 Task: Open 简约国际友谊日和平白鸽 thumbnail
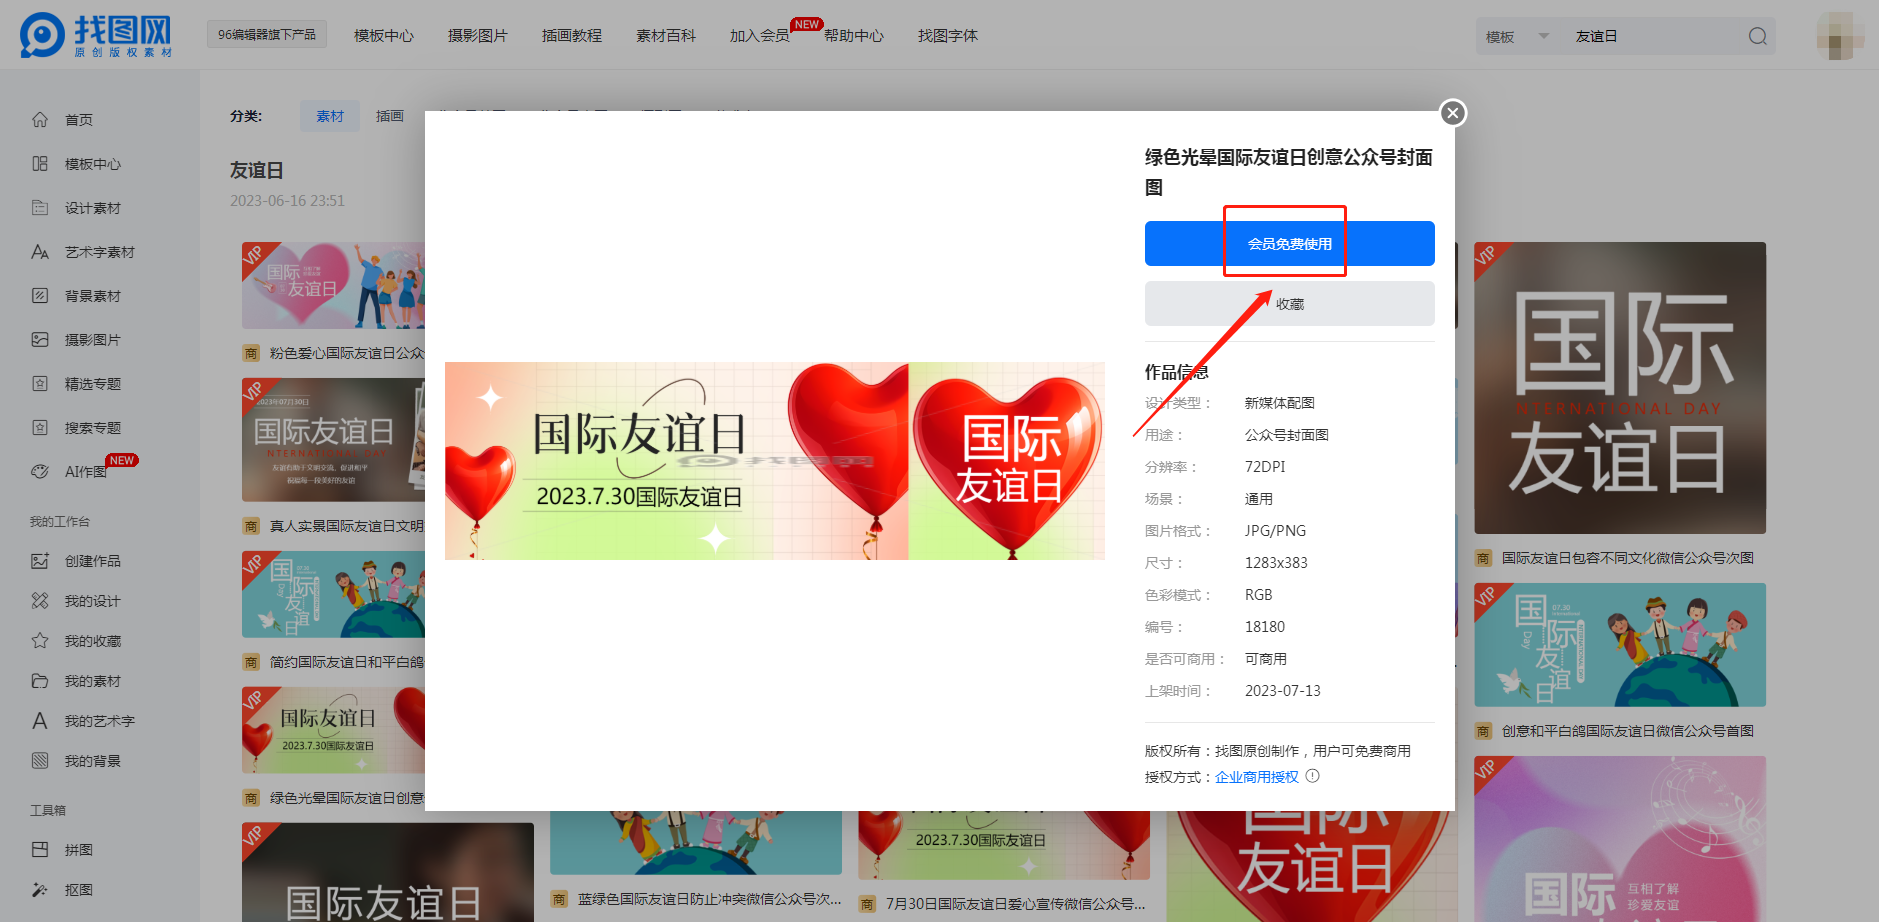pyautogui.click(x=333, y=594)
